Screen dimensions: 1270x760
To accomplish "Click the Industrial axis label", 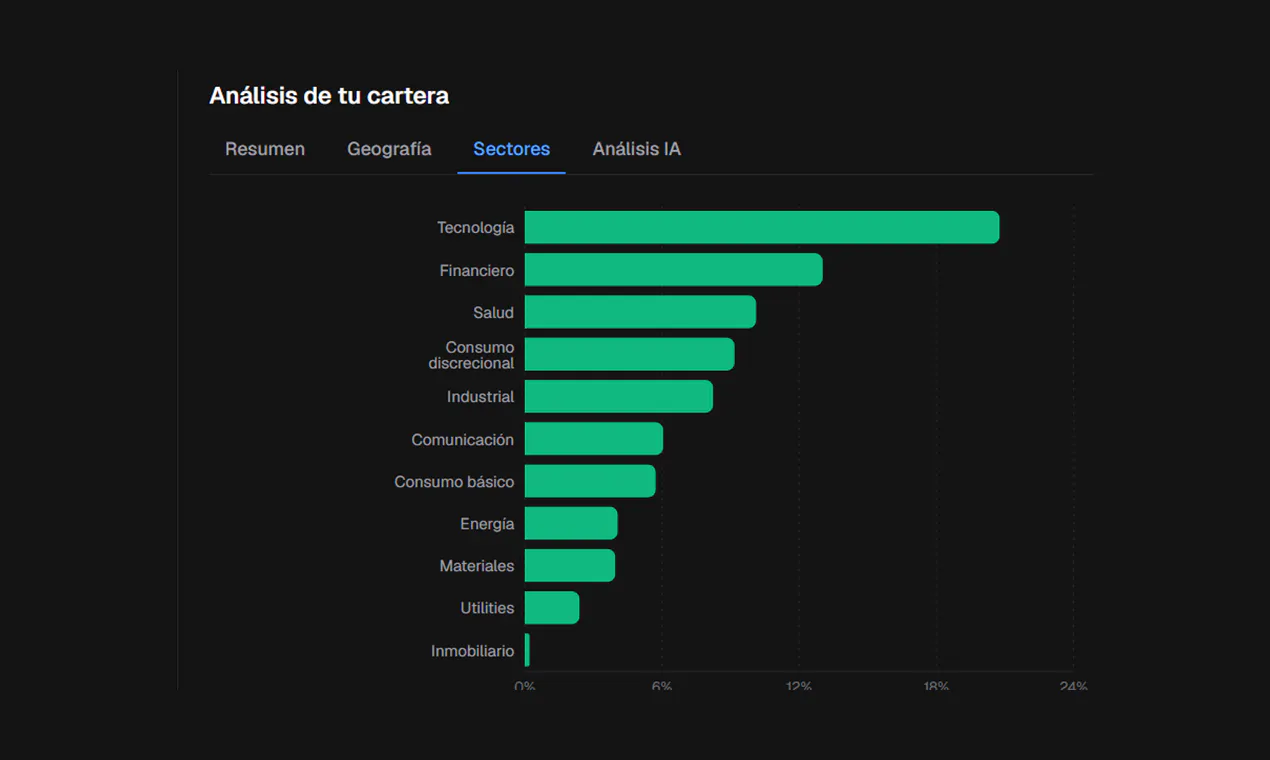I will point(480,397).
